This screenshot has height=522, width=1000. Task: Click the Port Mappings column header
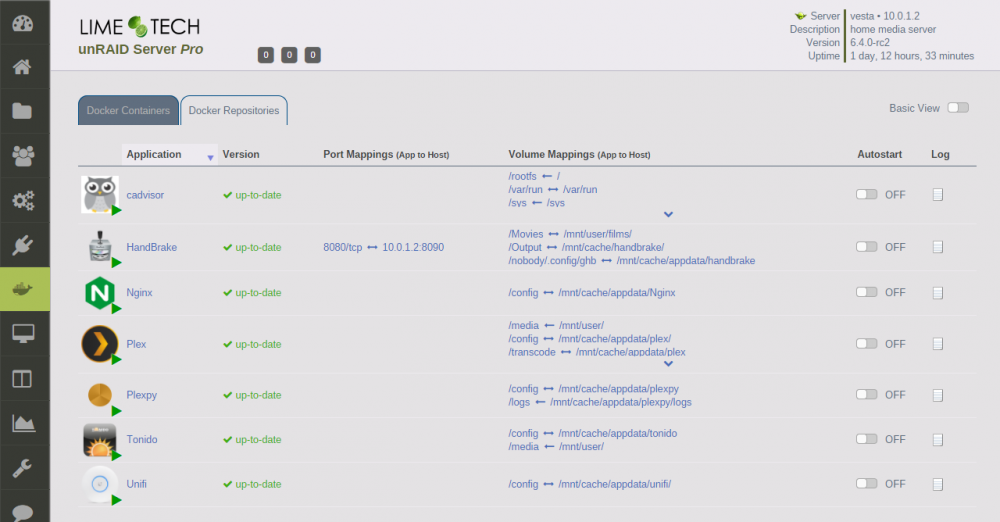tap(386, 154)
